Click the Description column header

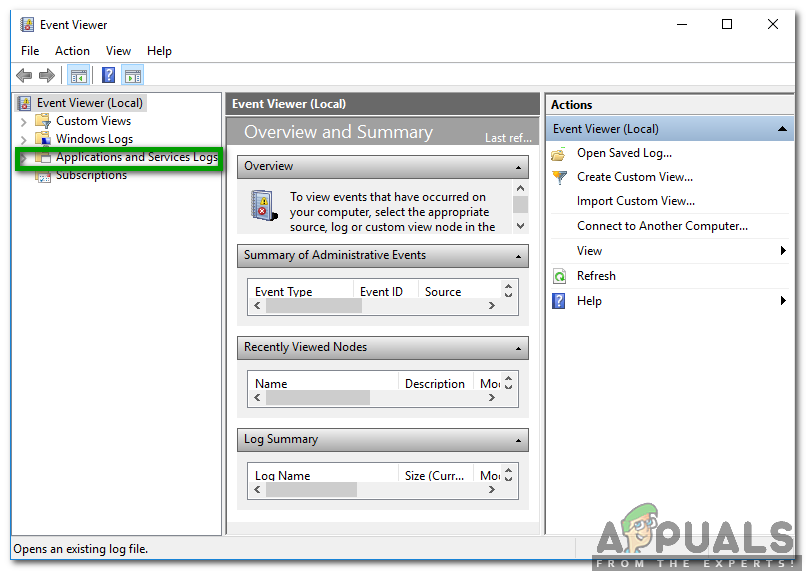(435, 383)
